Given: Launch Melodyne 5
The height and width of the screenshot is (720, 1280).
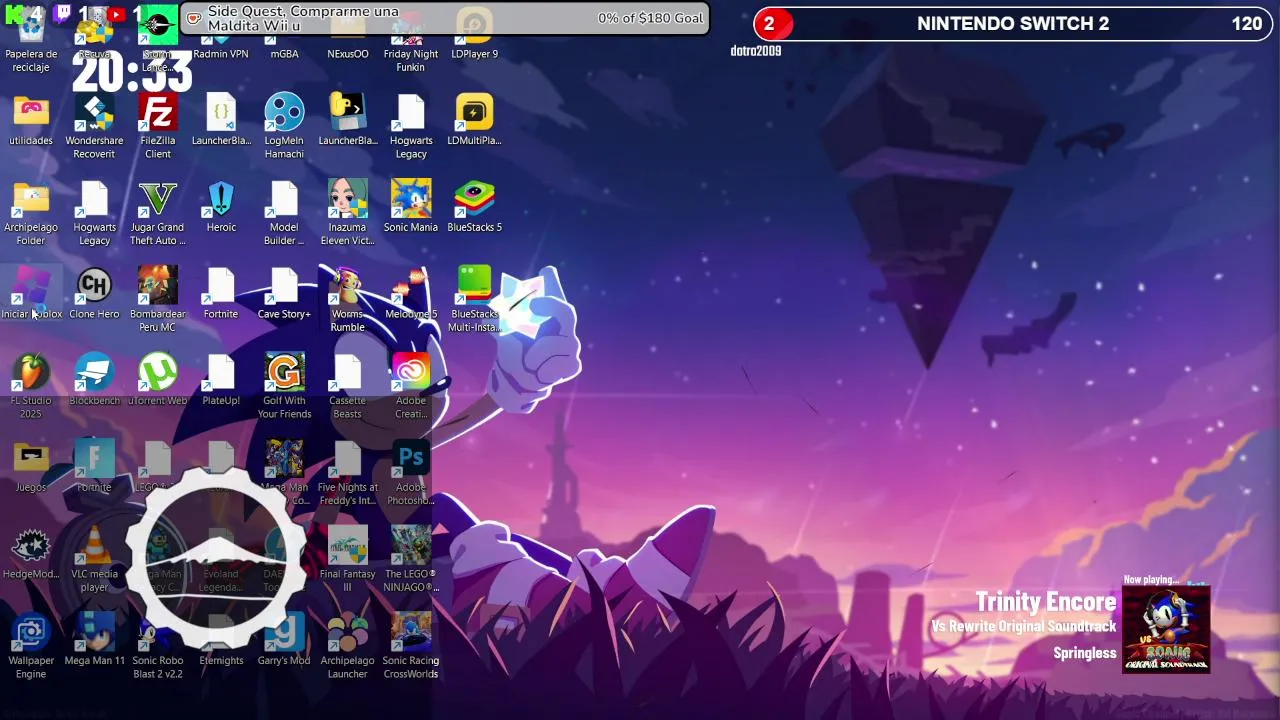Looking at the screenshot, I should (411, 294).
